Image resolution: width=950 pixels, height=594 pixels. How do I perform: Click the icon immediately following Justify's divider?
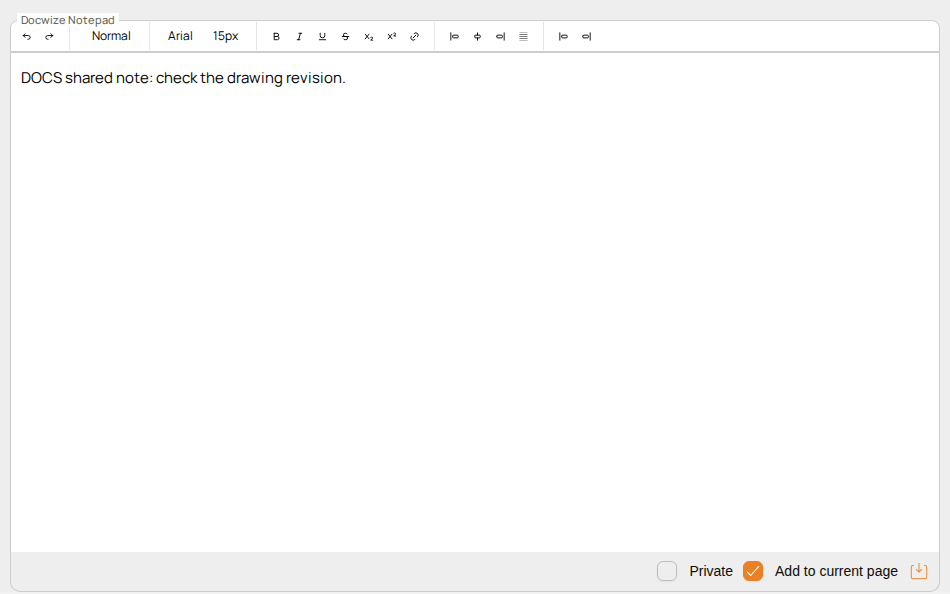563,36
